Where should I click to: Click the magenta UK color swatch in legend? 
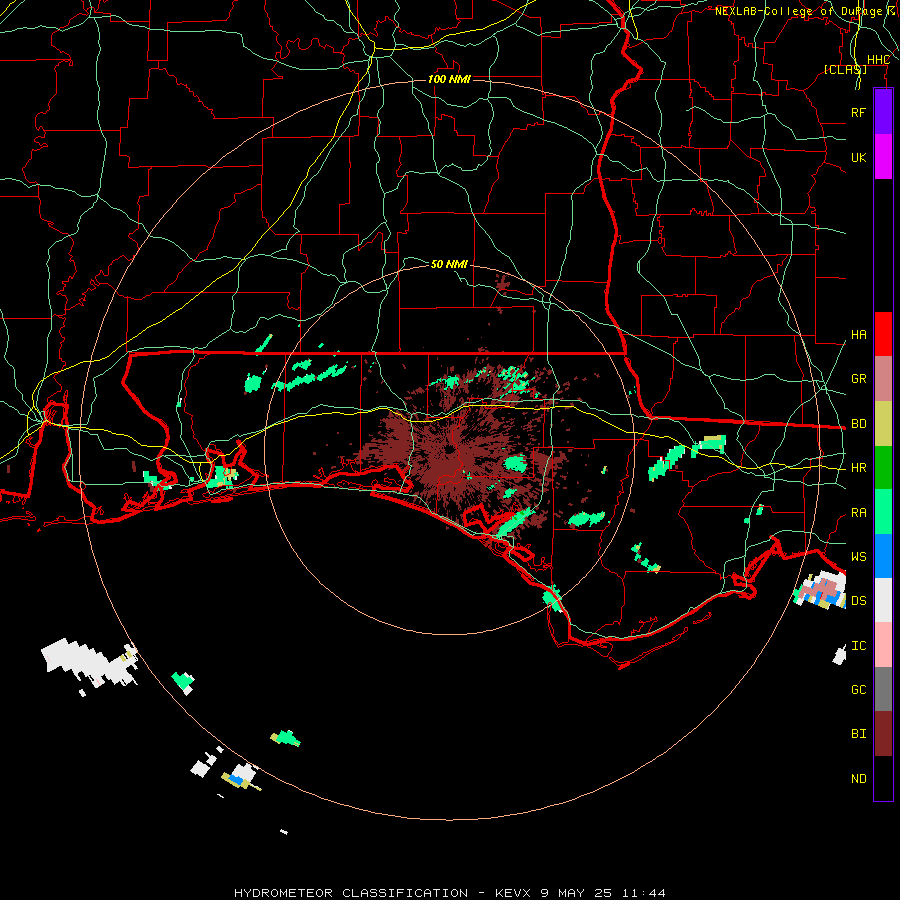pyautogui.click(x=883, y=157)
